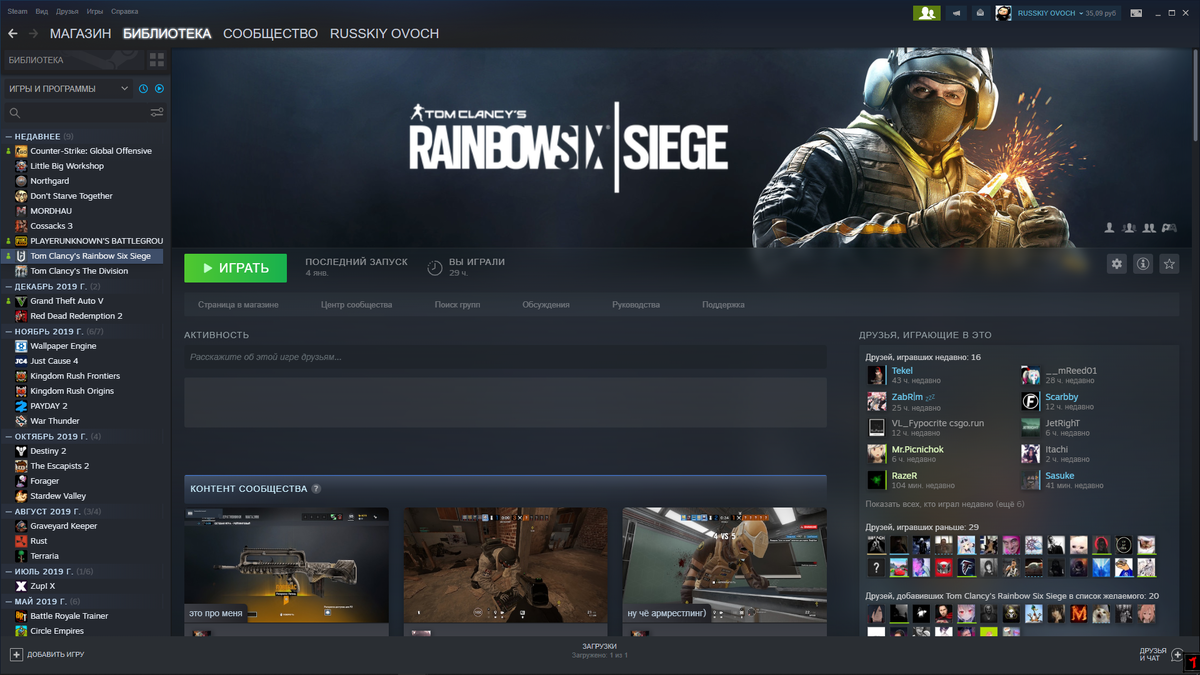Collapse the Октябрь 2019 г. category
1200x675 pixels.
point(8,436)
